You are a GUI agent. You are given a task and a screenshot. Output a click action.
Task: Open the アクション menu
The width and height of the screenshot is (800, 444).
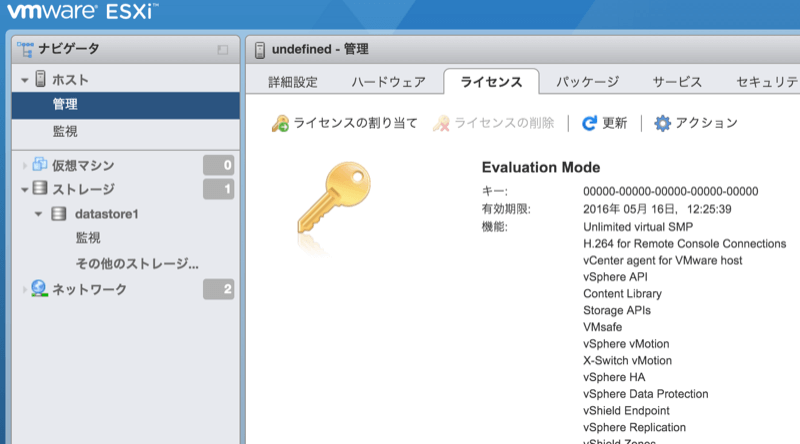[696, 123]
